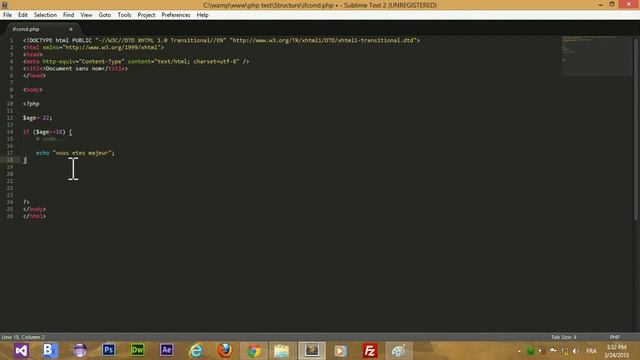Minimize the Sublime Text window
Image resolution: width=640 pixels, height=360 pixels.
pos(600,4)
